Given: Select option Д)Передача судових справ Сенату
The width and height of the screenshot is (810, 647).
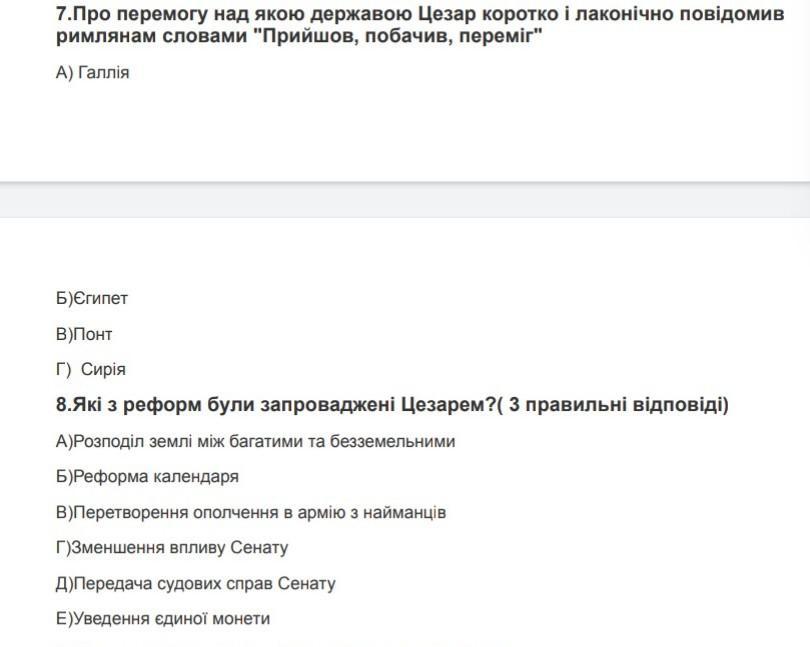Looking at the screenshot, I should pos(195,583).
